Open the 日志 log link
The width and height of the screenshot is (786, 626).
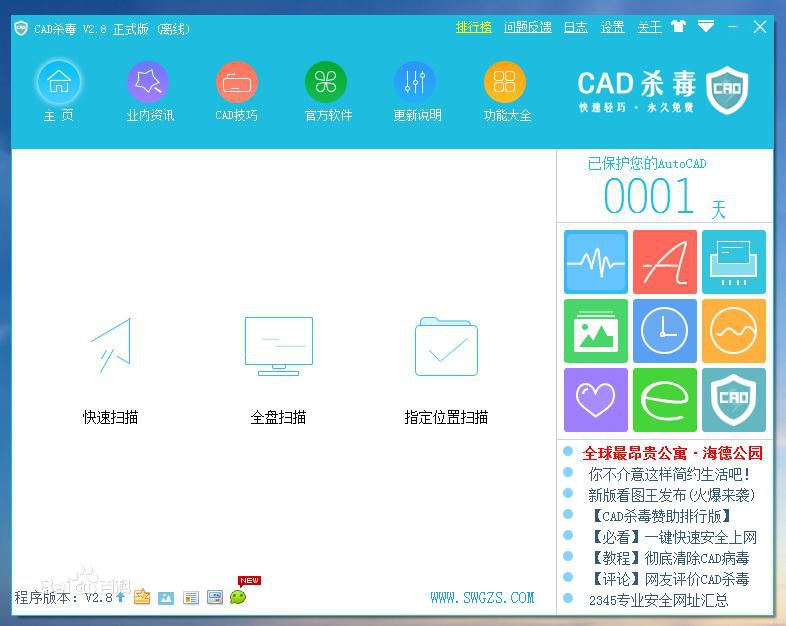pos(575,27)
